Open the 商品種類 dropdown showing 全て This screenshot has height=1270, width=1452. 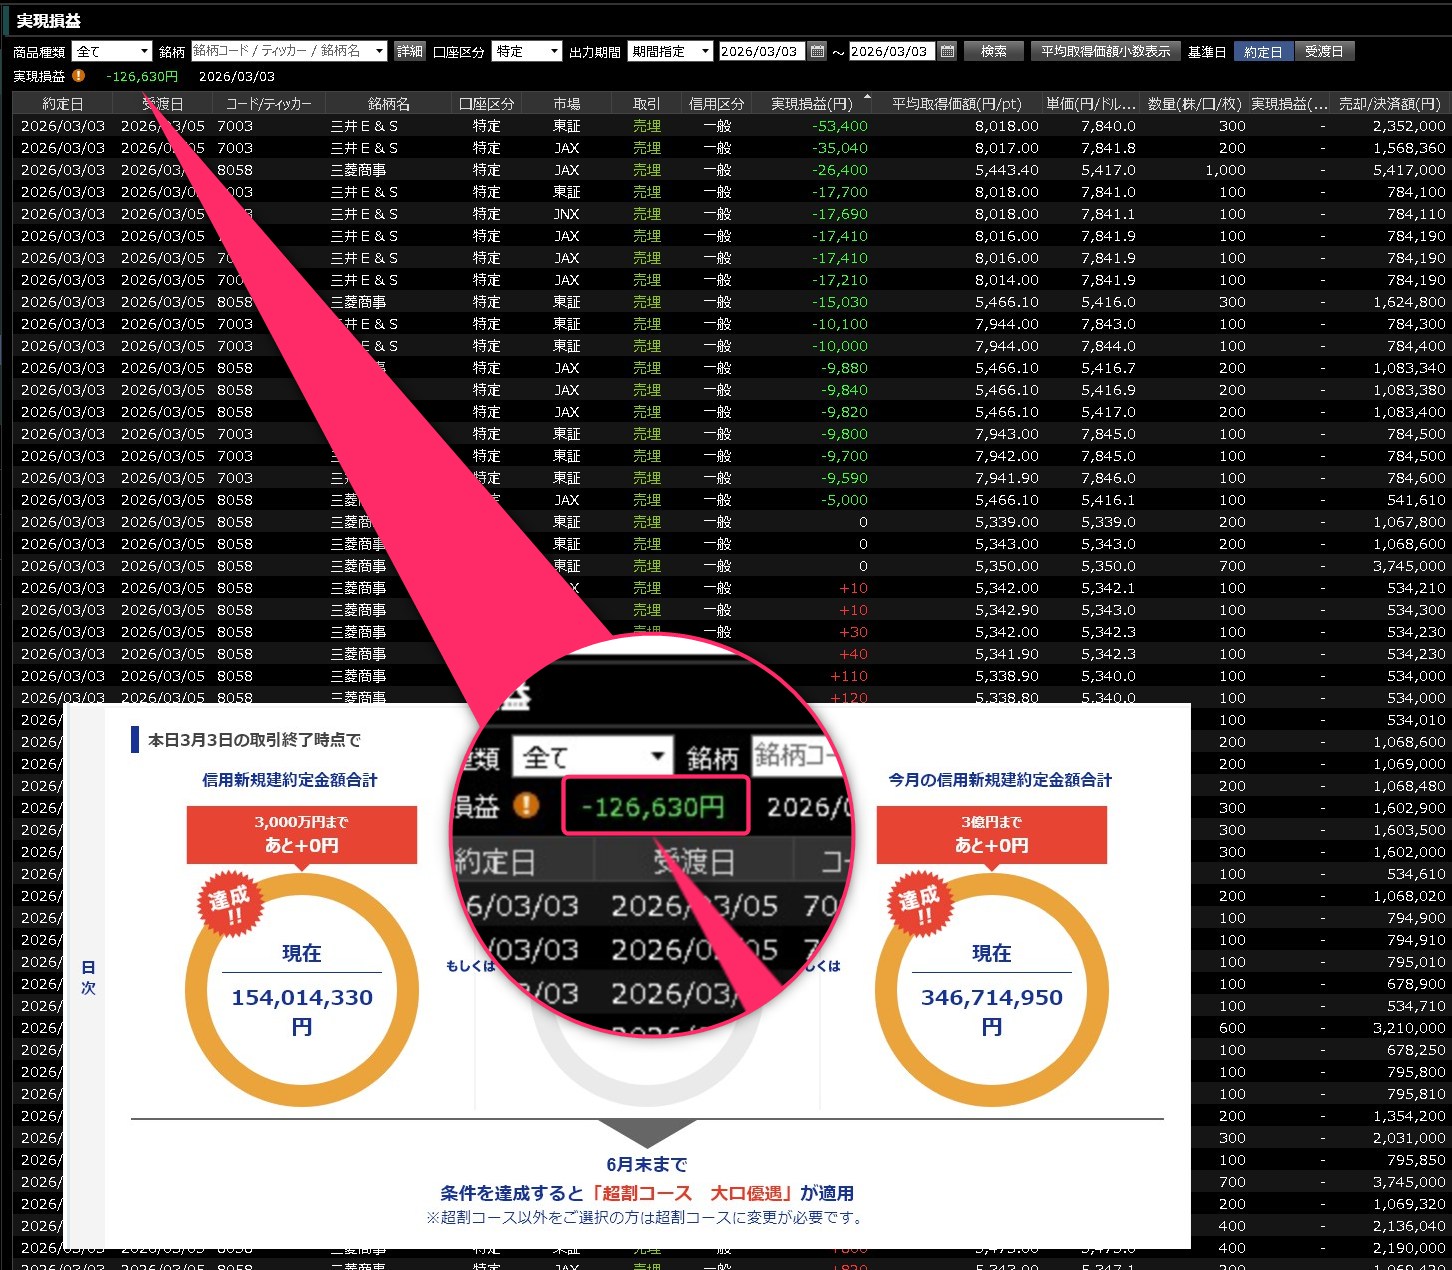[112, 51]
